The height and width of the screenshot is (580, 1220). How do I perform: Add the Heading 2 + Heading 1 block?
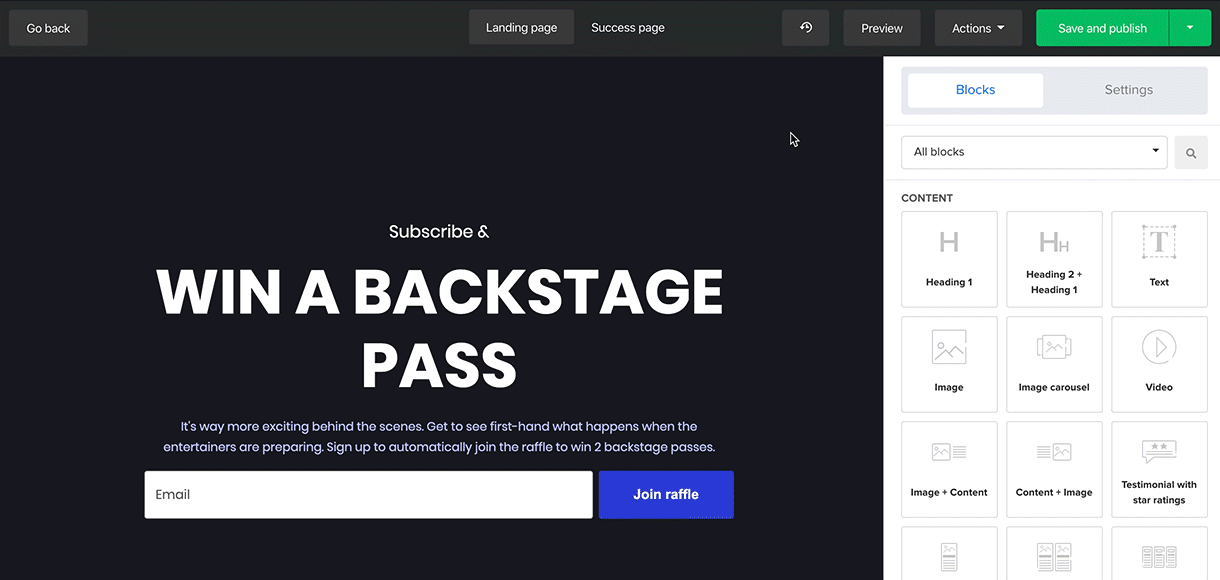click(1054, 258)
